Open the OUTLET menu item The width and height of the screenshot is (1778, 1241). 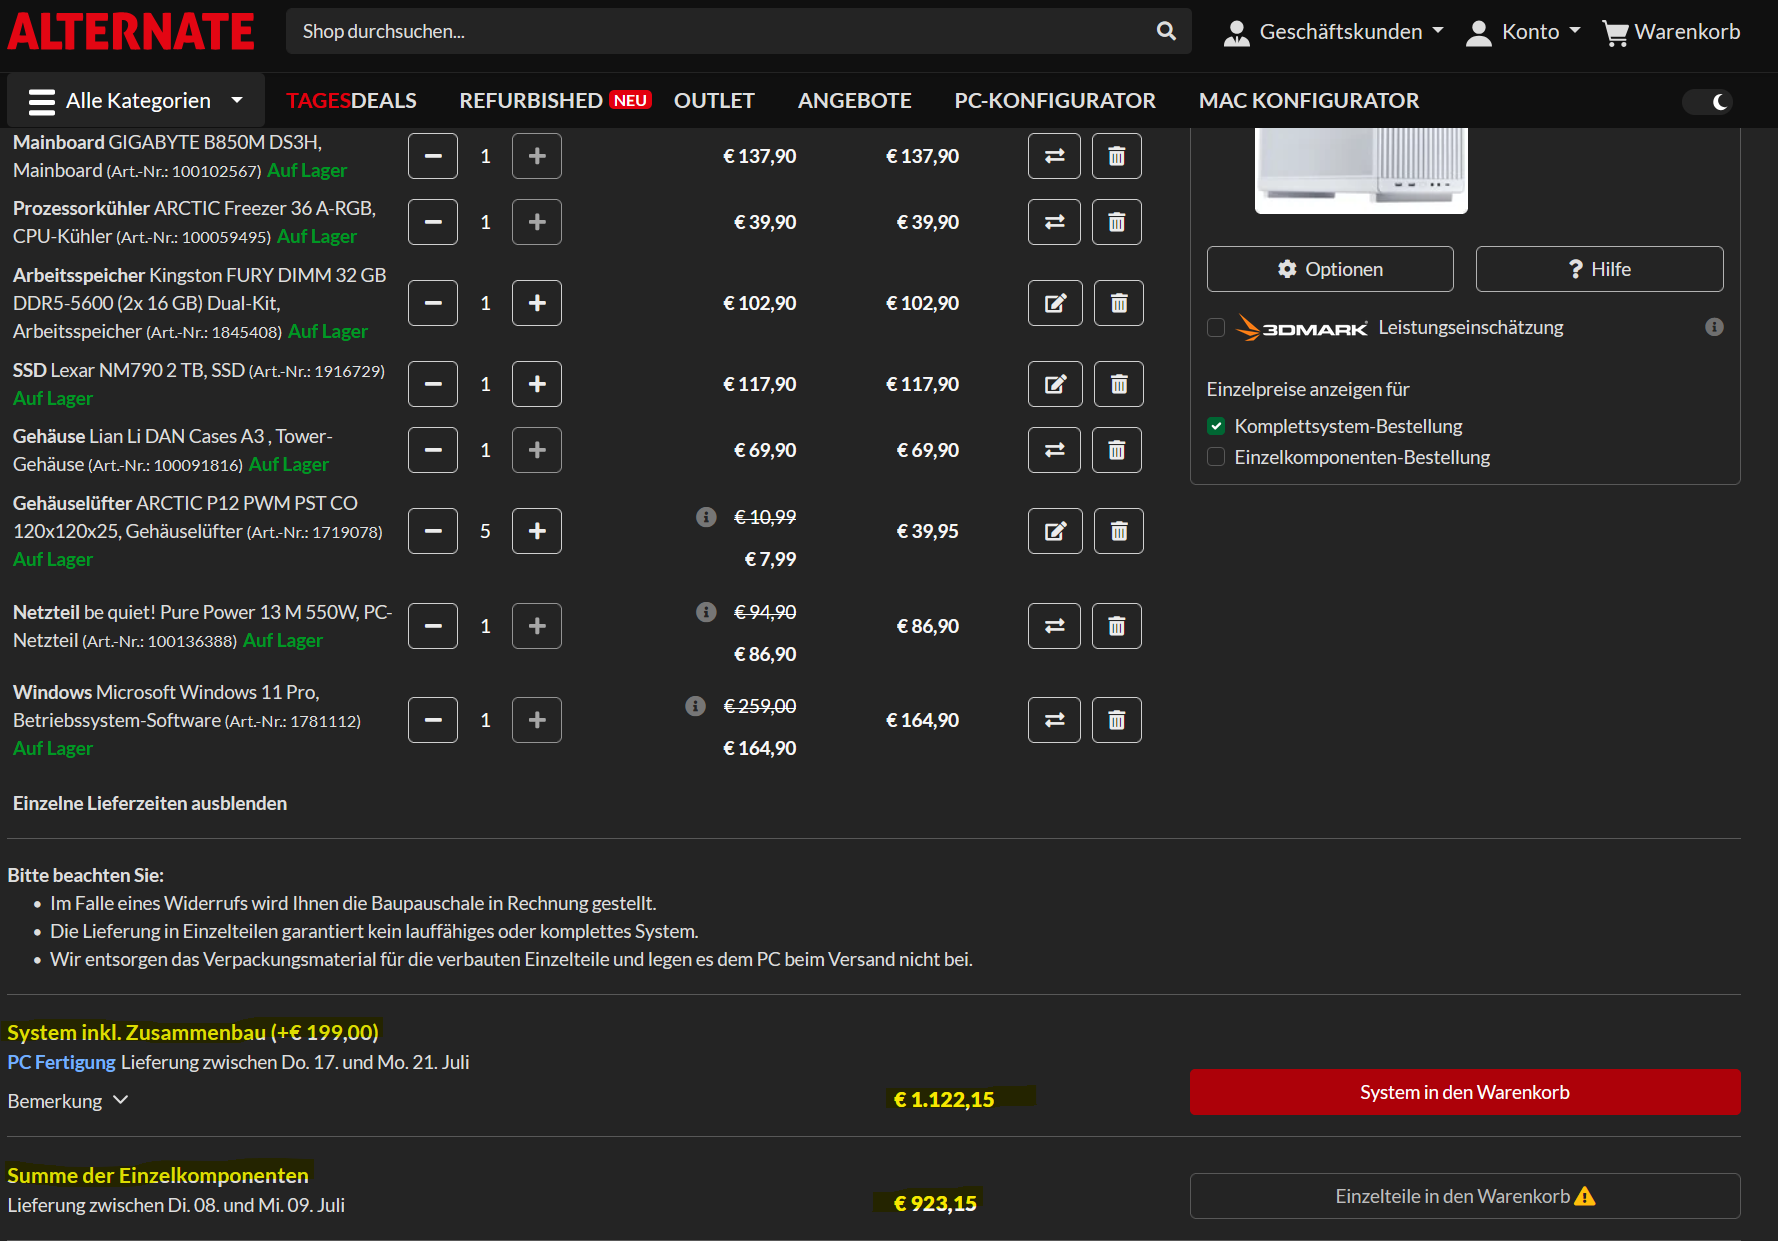tap(714, 101)
